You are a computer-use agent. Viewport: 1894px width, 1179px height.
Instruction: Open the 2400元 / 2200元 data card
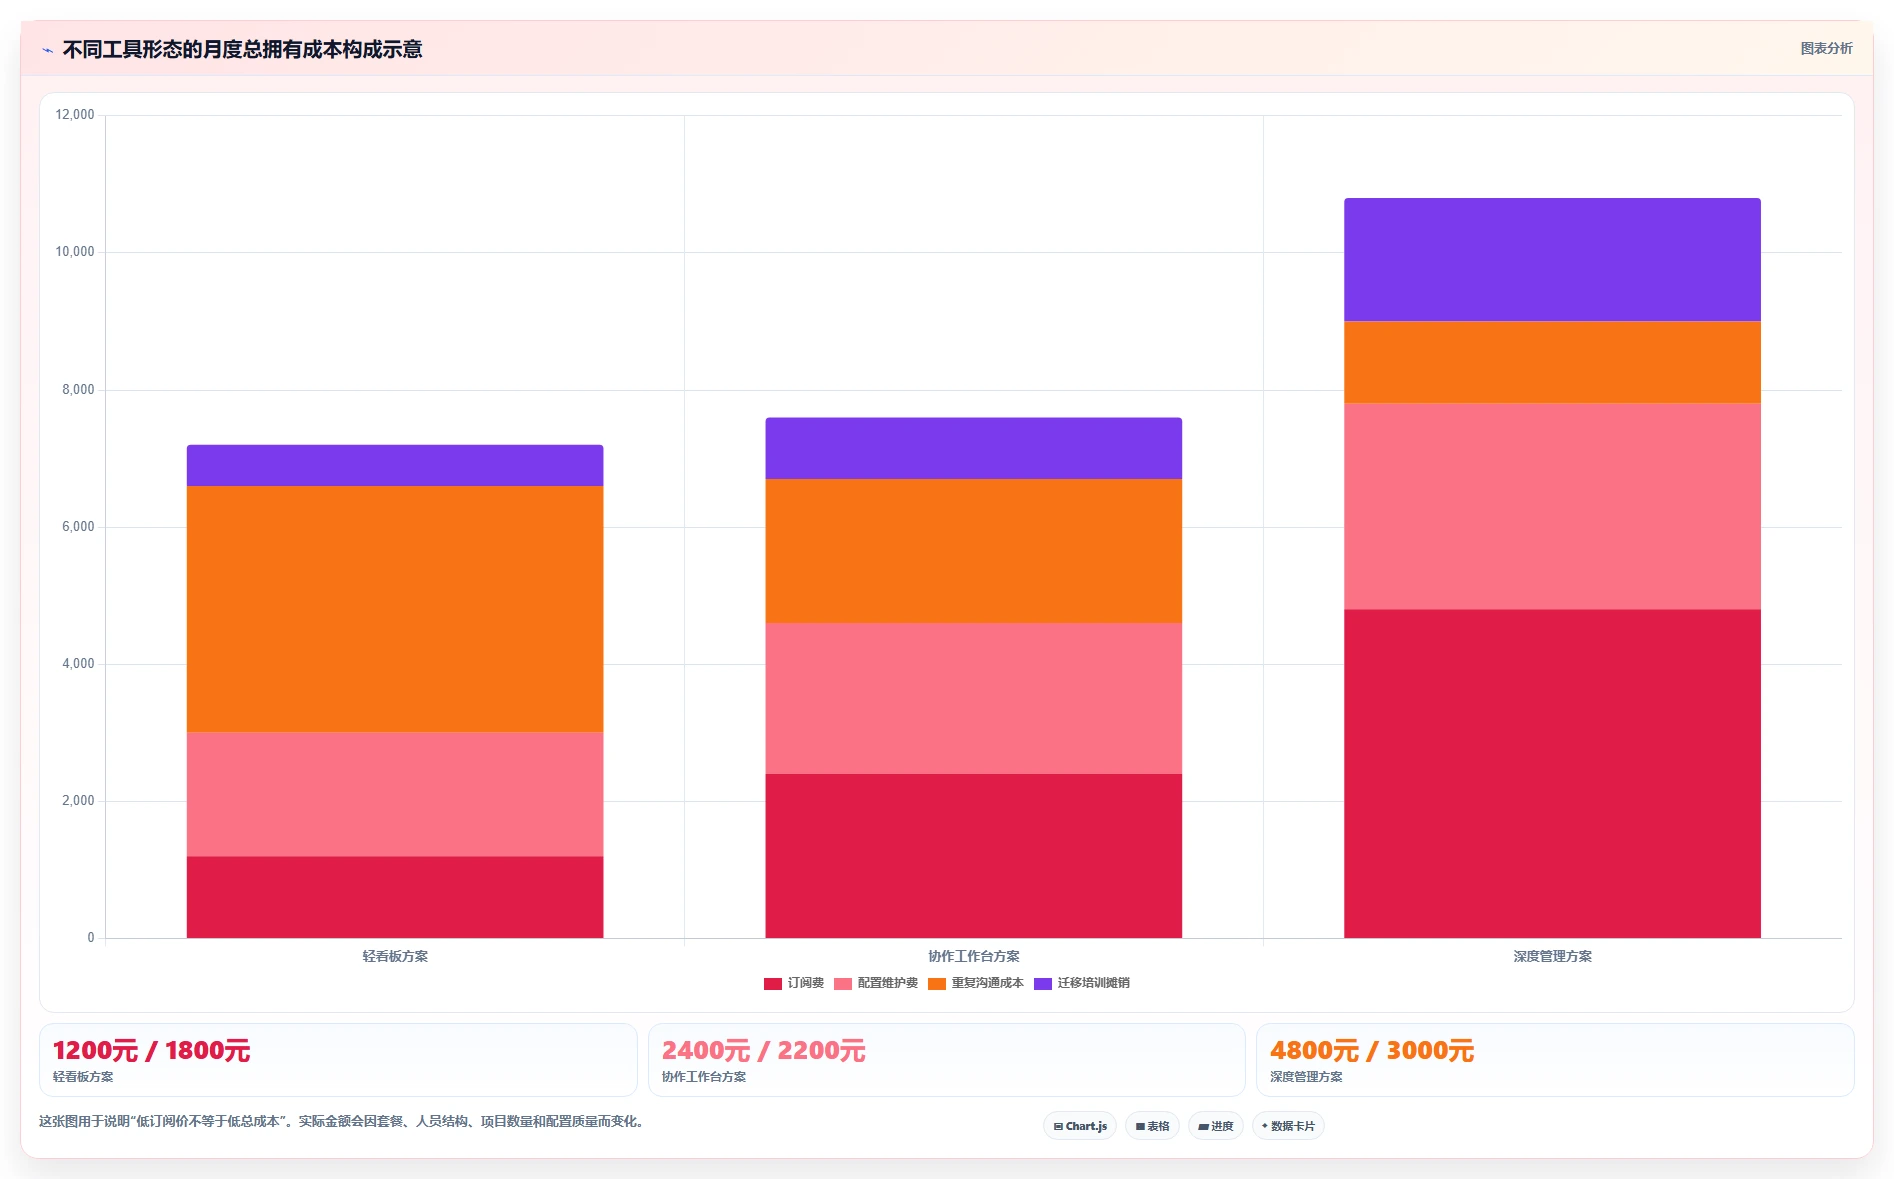click(x=946, y=1060)
